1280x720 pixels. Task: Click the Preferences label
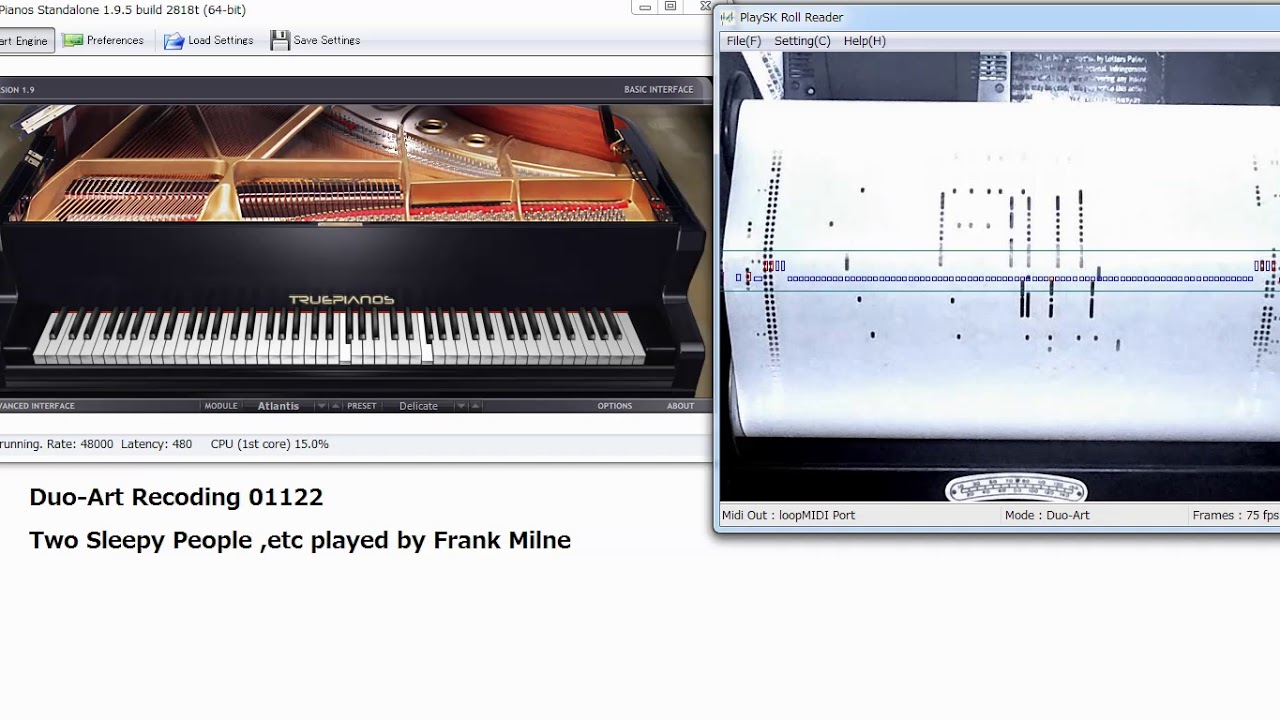tap(115, 40)
